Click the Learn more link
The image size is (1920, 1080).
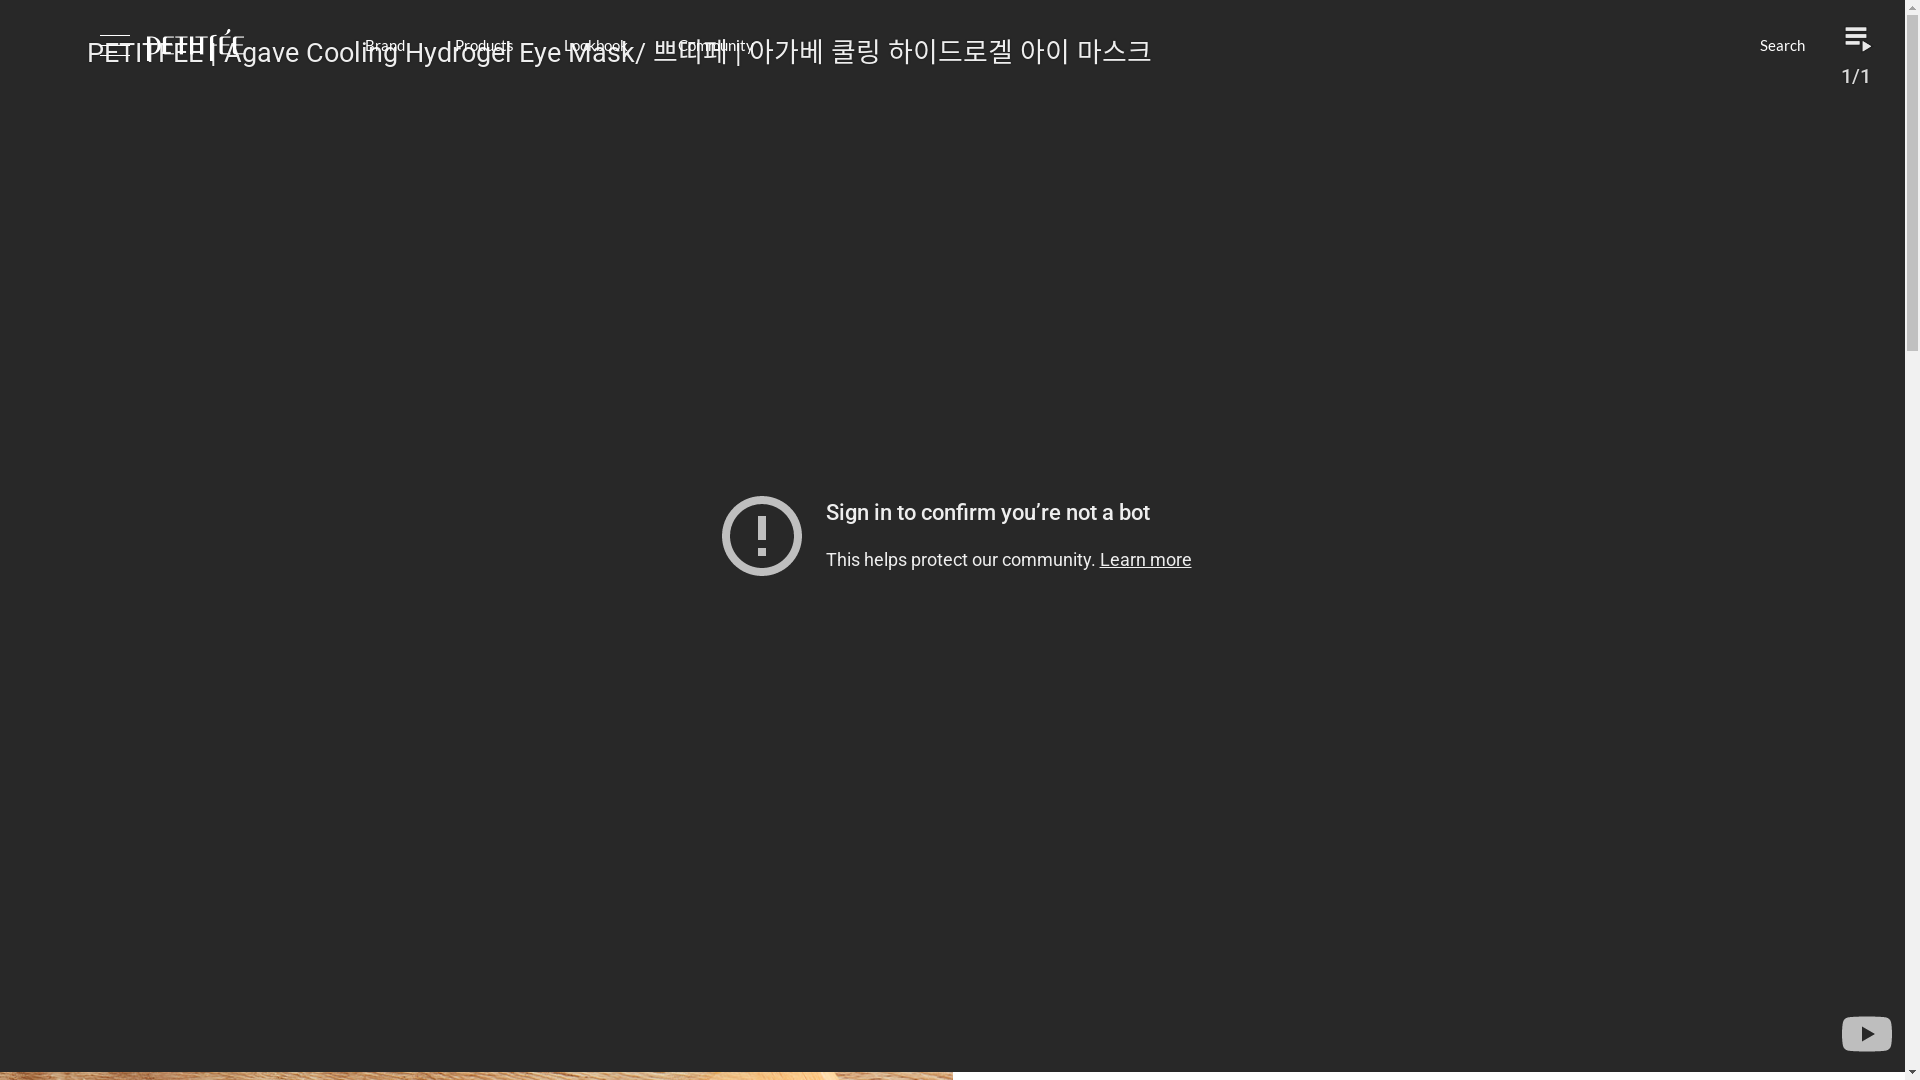pos(1145,560)
